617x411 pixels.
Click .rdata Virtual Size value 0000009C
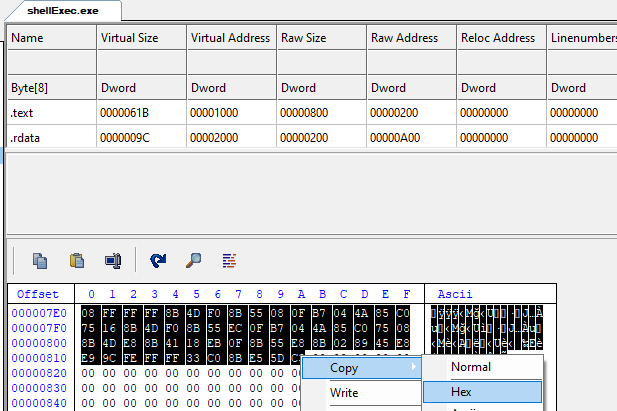click(x=142, y=138)
